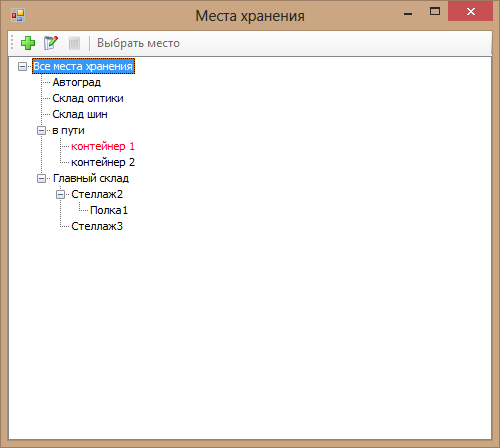Select Автоград in the tree
This screenshot has width=500, height=448.
click(77, 82)
